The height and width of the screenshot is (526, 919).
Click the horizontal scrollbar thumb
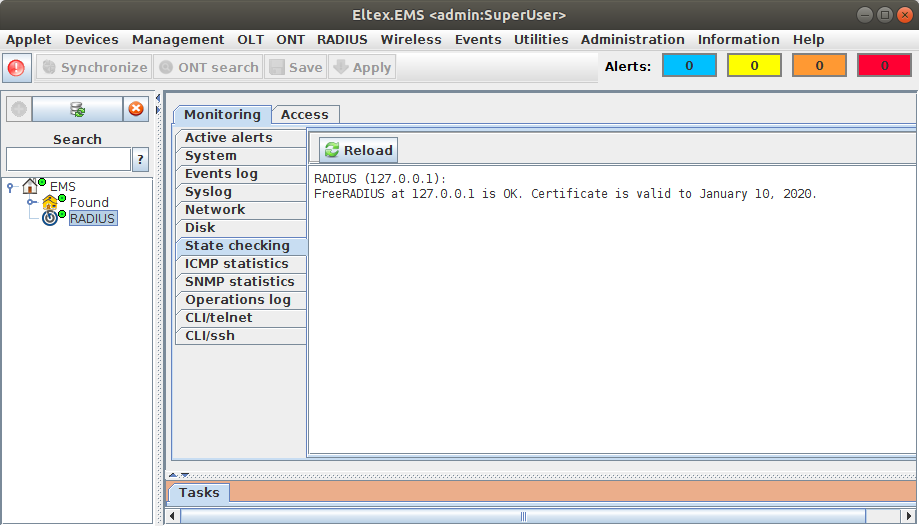pyautogui.click(x=523, y=516)
